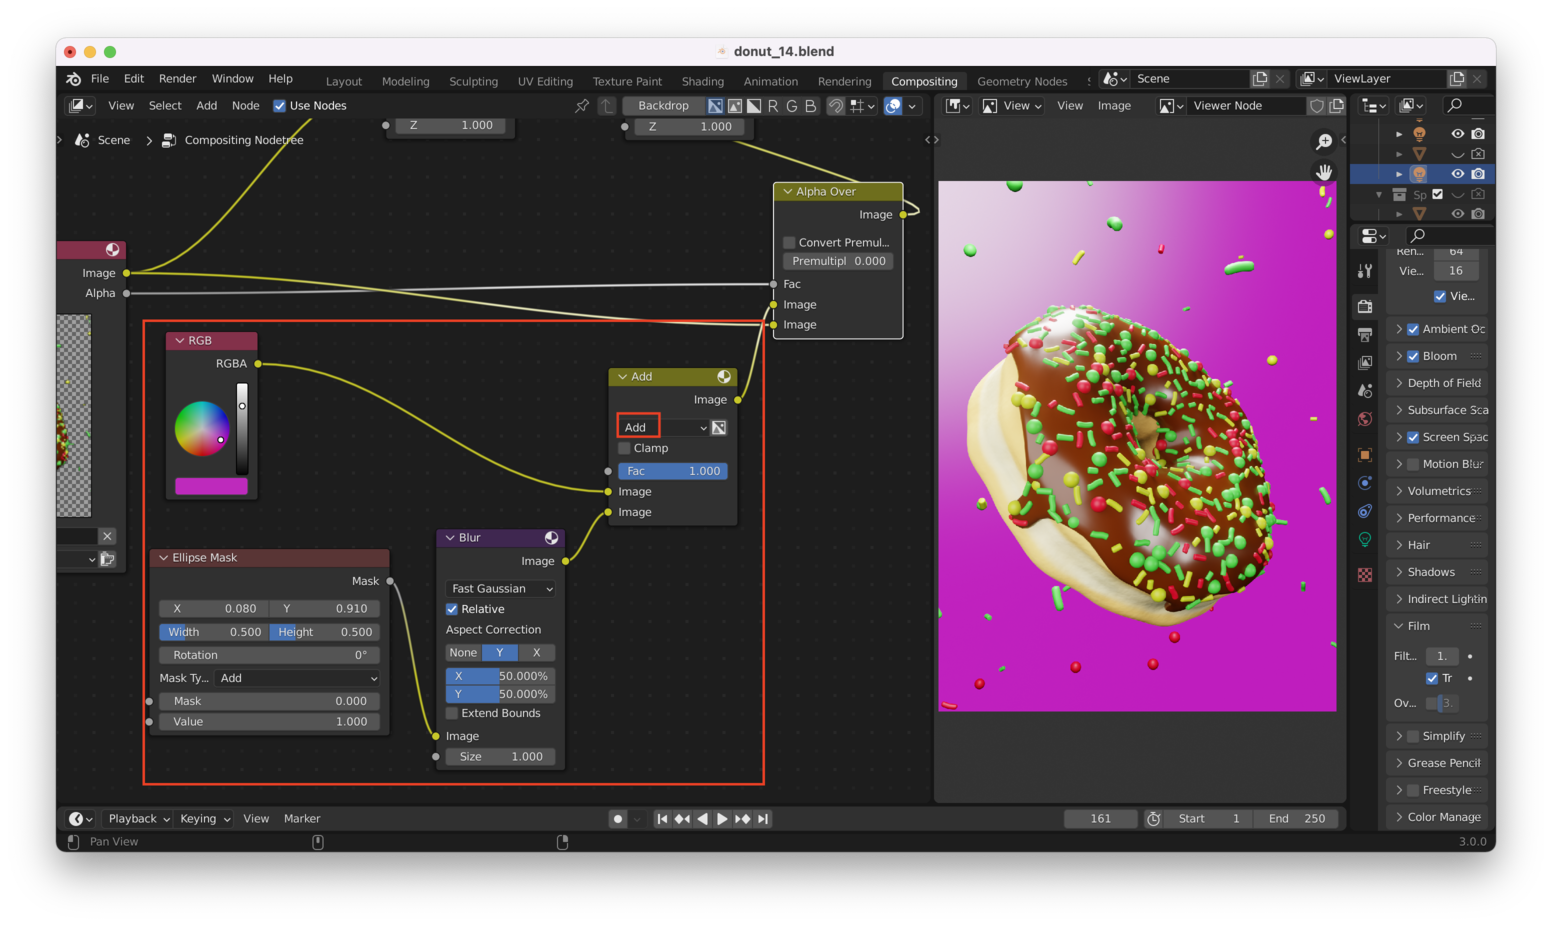
Task: Open the Mask Type dropdown on Ellipse Mask
Action: (299, 678)
